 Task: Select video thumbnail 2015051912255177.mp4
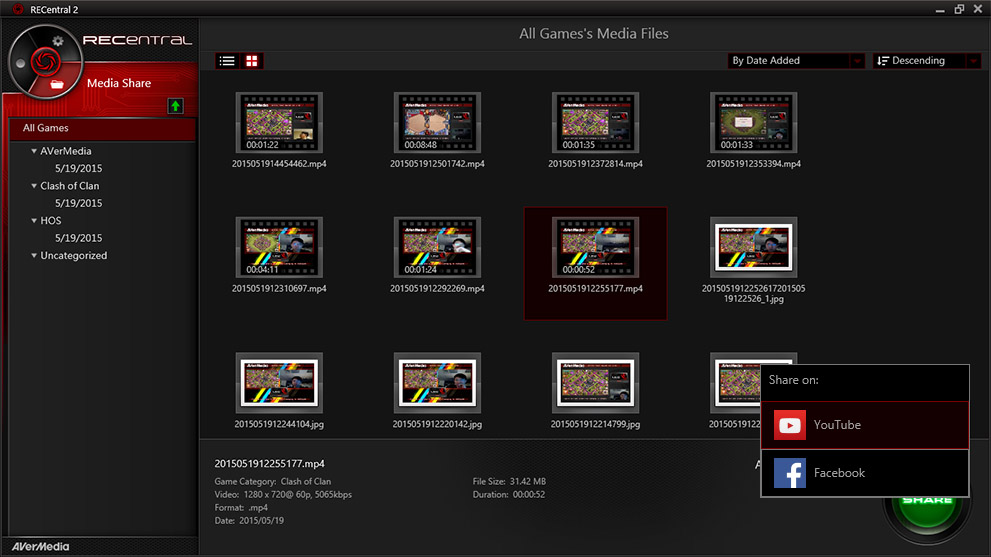[x=595, y=247]
